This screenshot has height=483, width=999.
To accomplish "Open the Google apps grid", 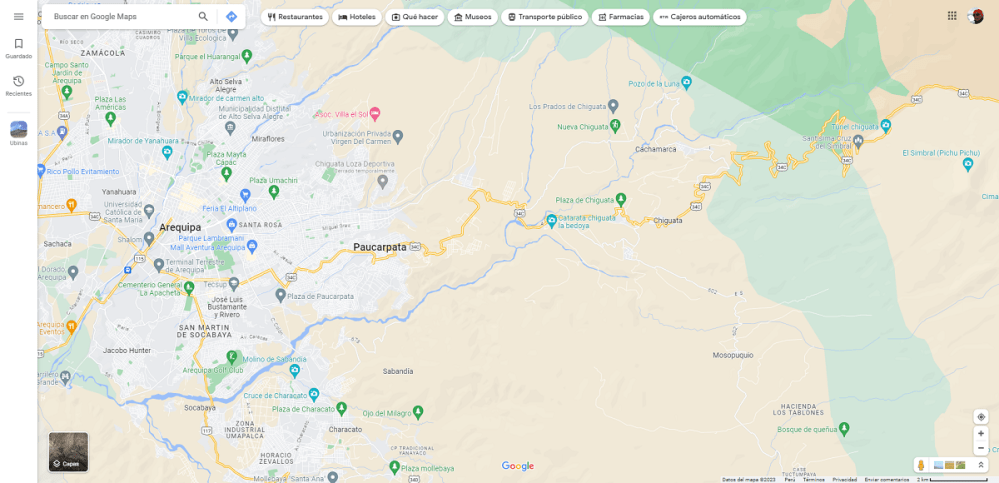I will pos(952,16).
